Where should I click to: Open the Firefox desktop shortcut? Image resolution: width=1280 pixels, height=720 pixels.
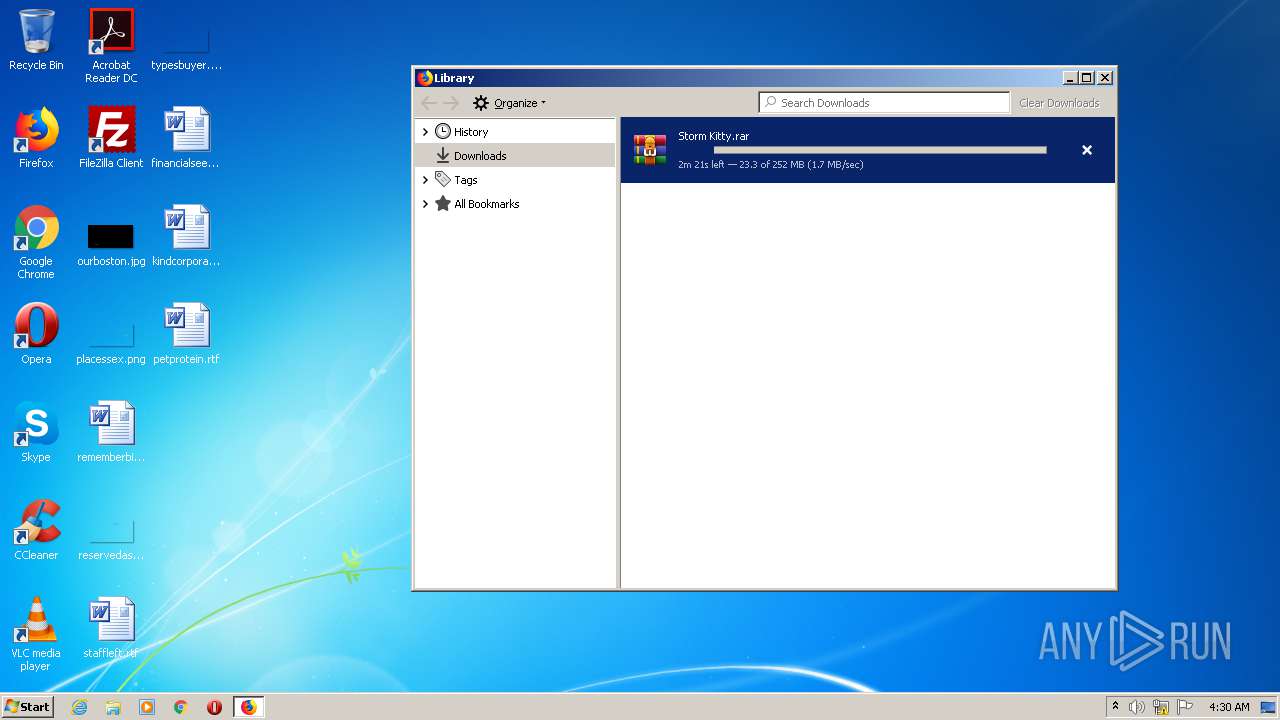[x=36, y=138]
